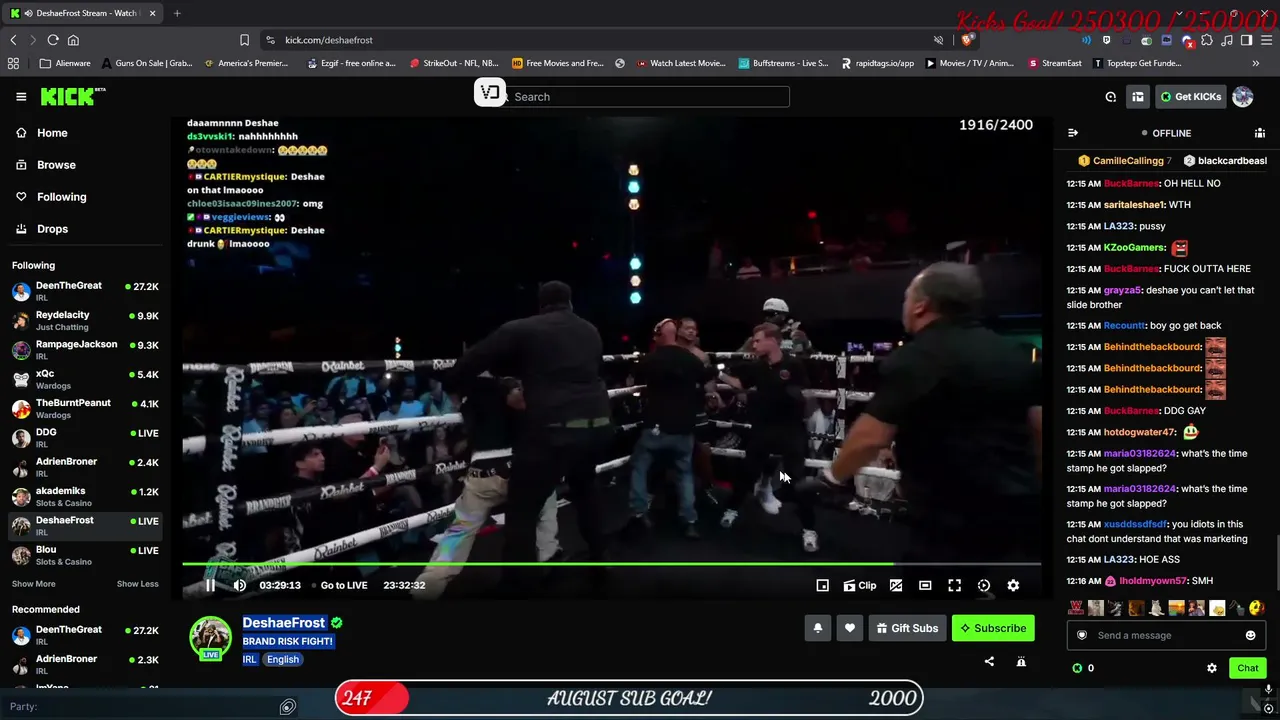
Task: Open browser main menu
Action: click(1266, 40)
